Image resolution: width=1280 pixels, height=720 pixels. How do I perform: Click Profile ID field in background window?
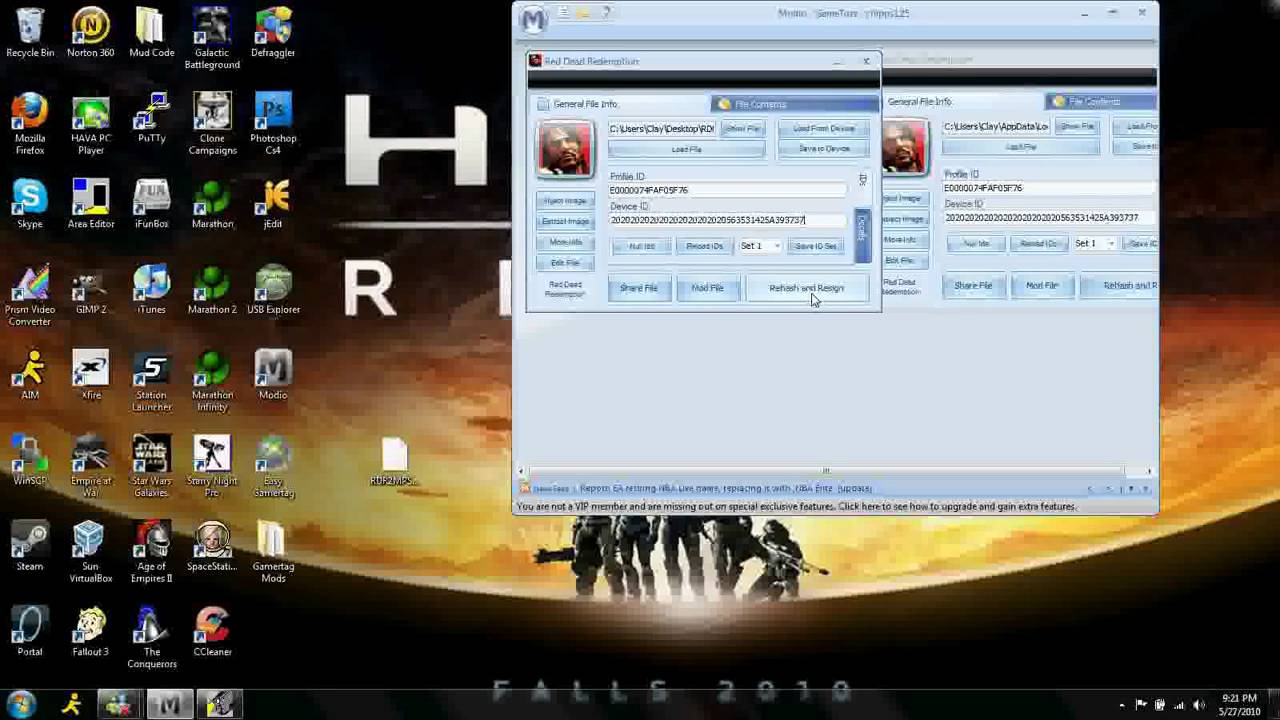pyautogui.click(x=1050, y=188)
